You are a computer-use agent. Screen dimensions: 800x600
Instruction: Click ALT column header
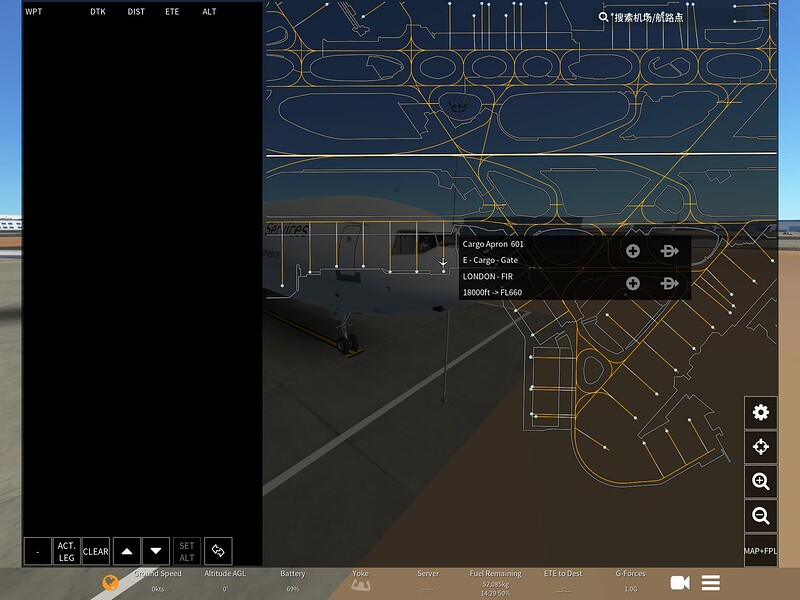pyautogui.click(x=209, y=11)
